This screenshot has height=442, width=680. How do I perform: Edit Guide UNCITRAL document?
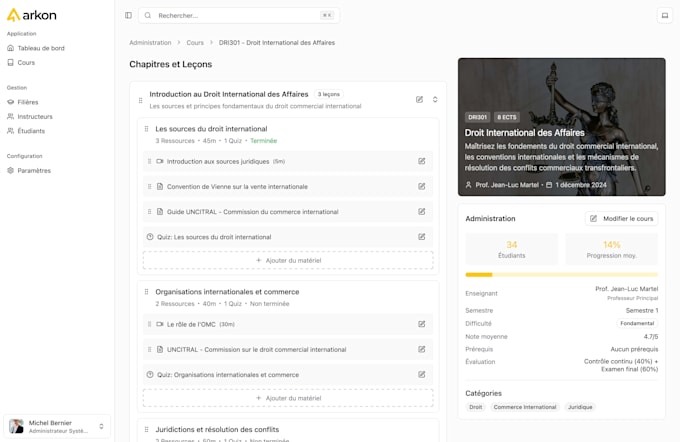422,212
